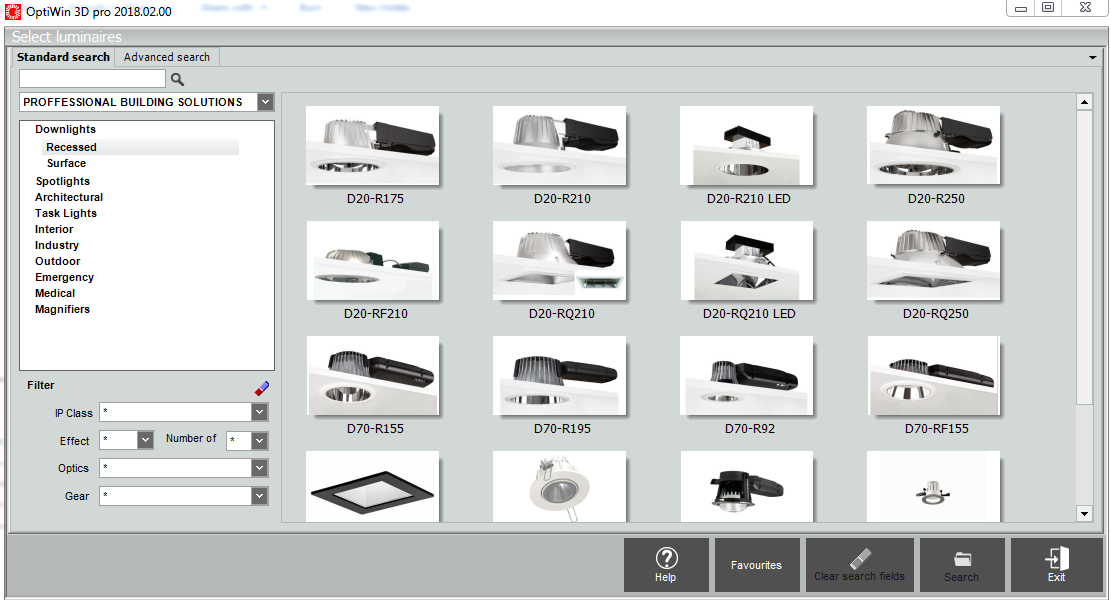The width and height of the screenshot is (1111, 600).
Task: Select Surface under Downlights
Action: point(66,163)
